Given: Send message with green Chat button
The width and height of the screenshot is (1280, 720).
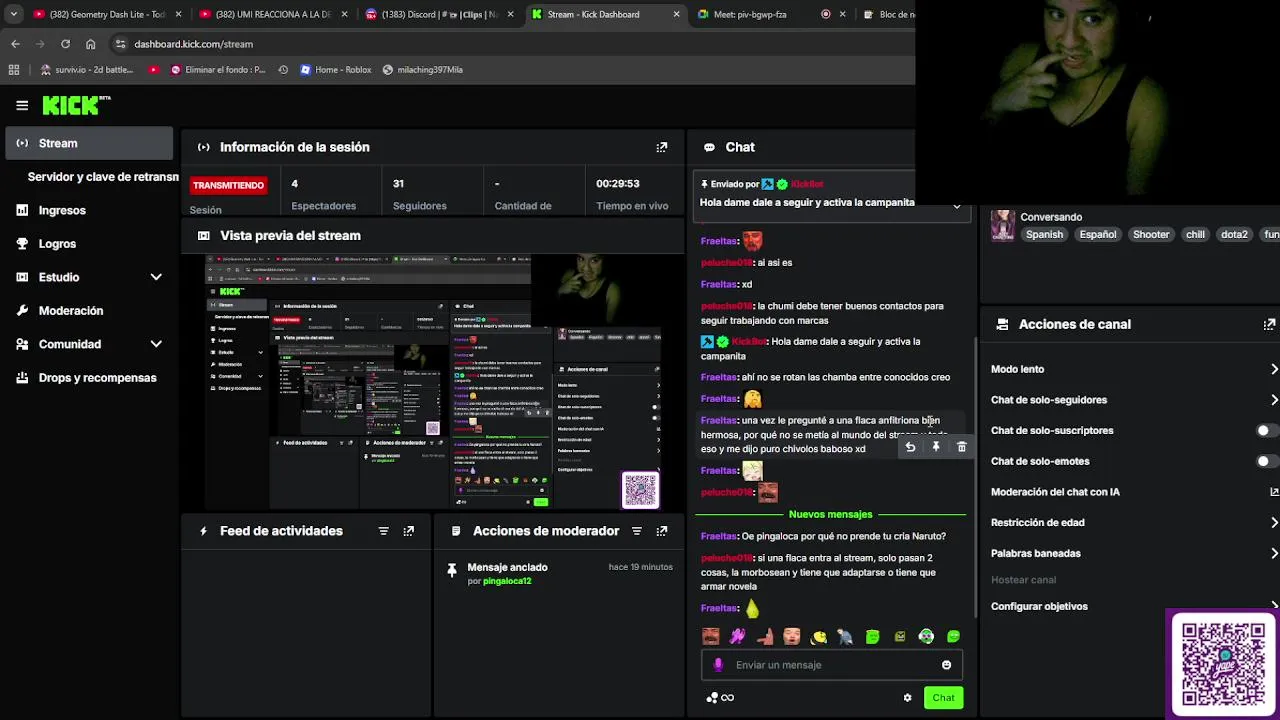Looking at the screenshot, I should (943, 698).
